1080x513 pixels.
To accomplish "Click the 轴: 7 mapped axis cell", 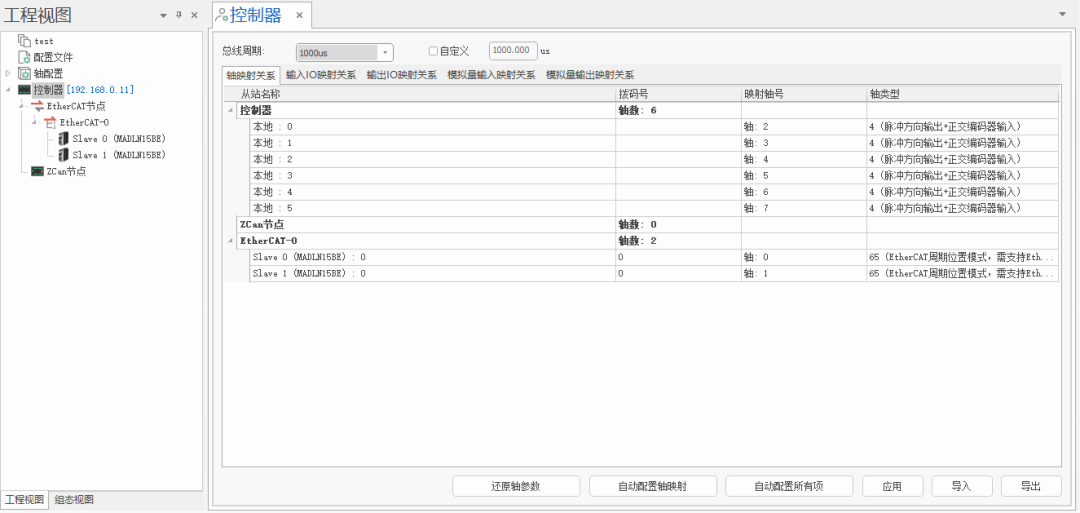I will (x=804, y=208).
